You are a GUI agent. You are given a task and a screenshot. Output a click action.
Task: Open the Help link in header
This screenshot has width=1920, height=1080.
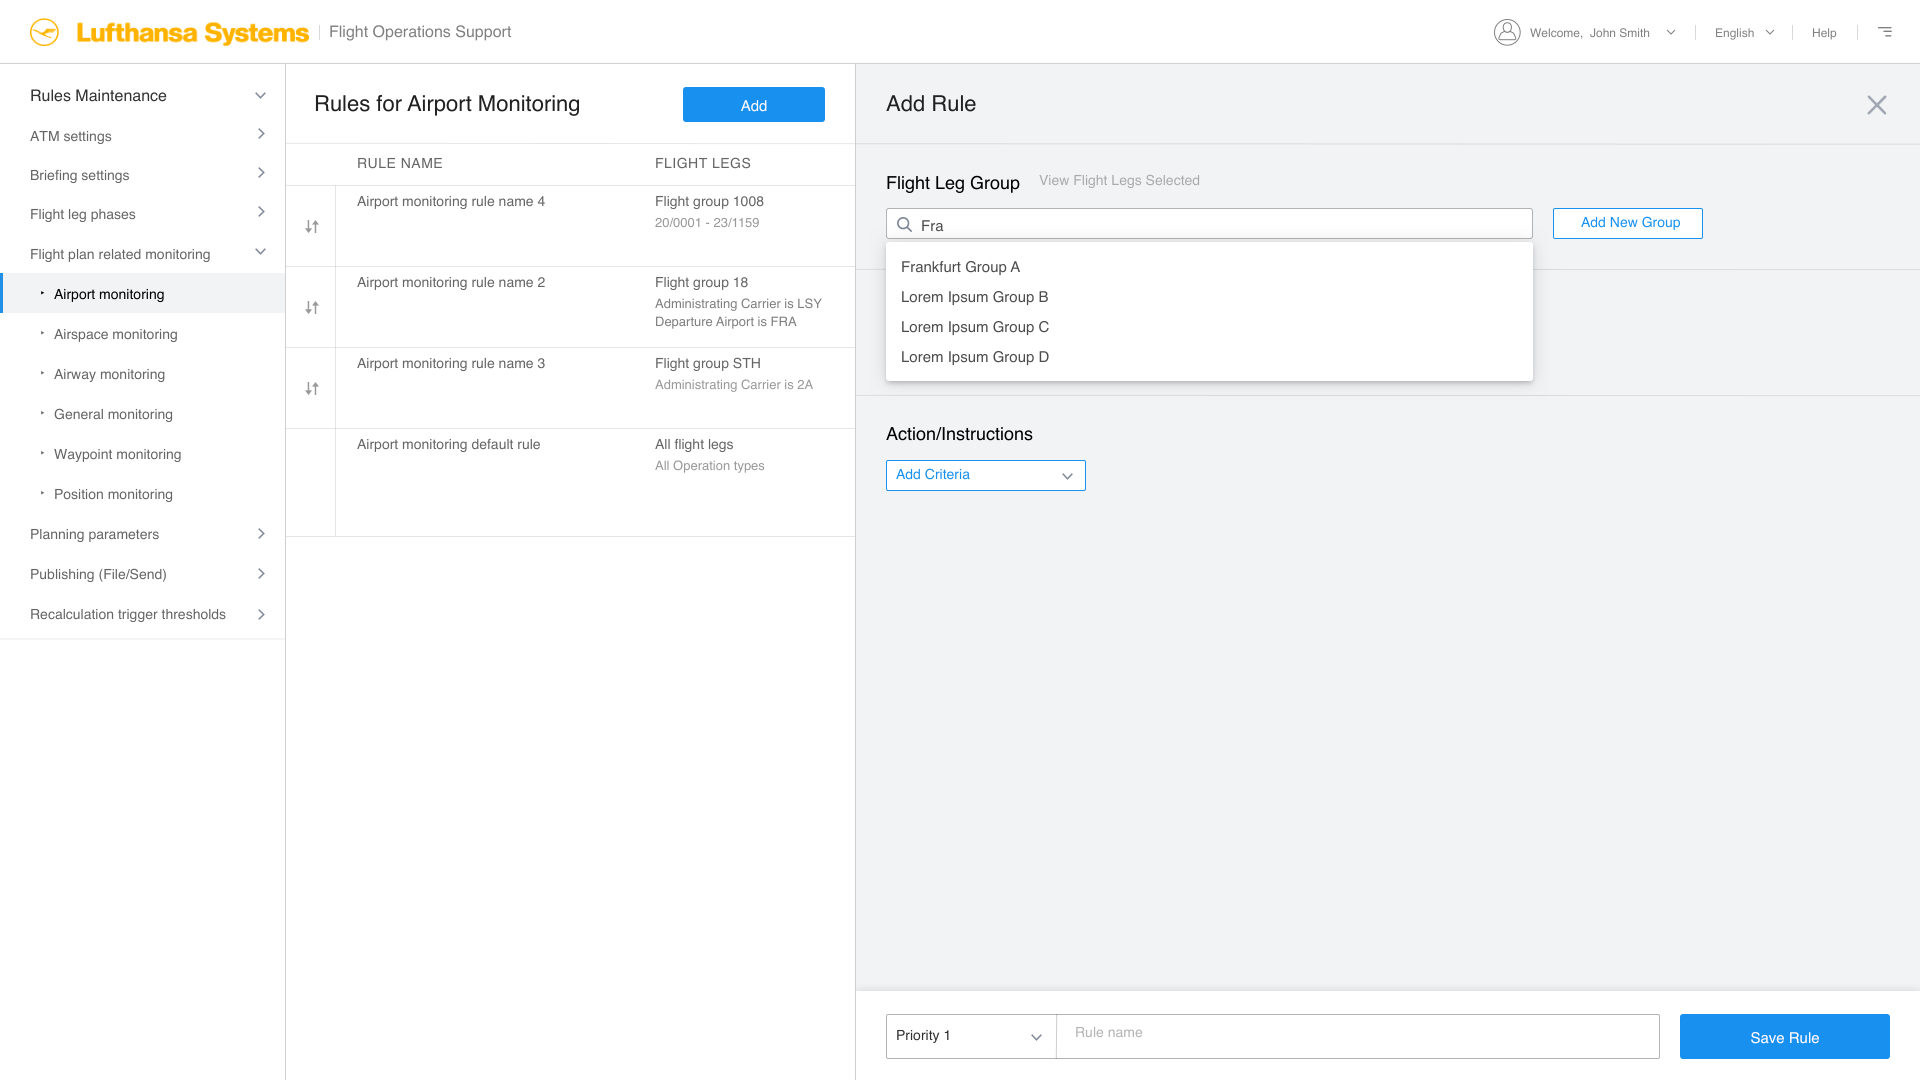point(1824,33)
